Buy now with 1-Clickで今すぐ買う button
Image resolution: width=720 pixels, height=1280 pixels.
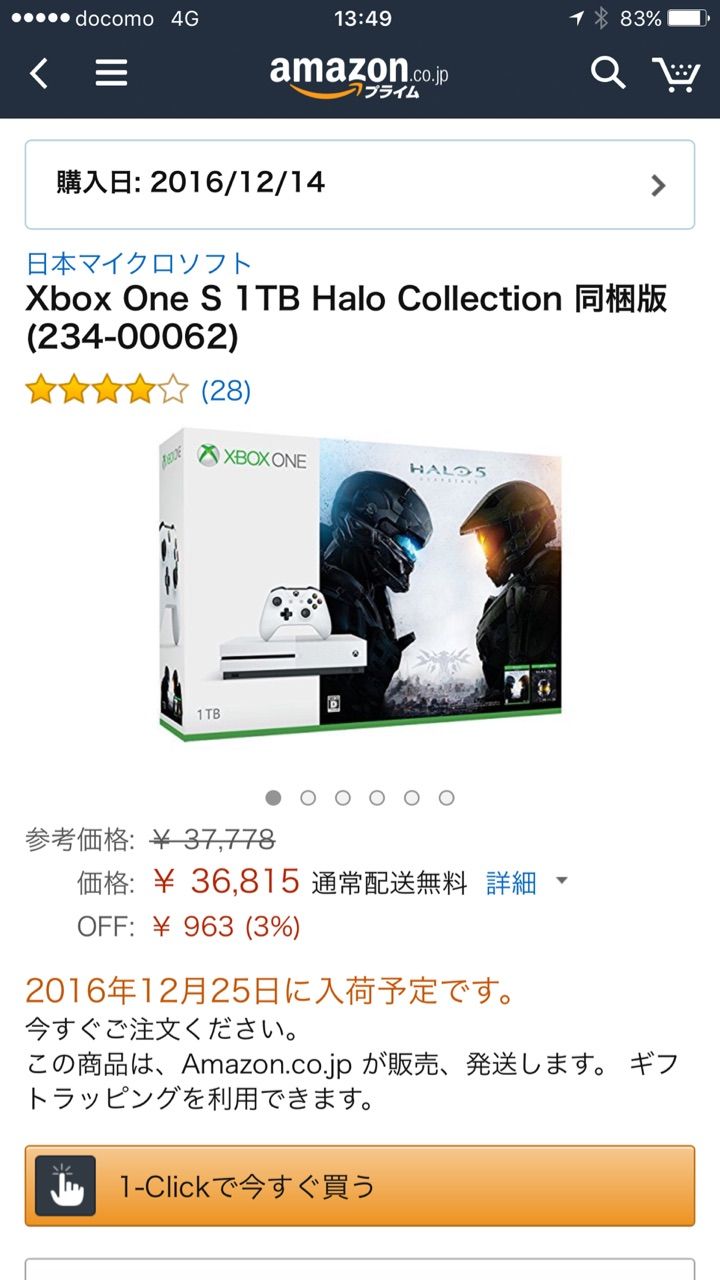(x=360, y=1186)
